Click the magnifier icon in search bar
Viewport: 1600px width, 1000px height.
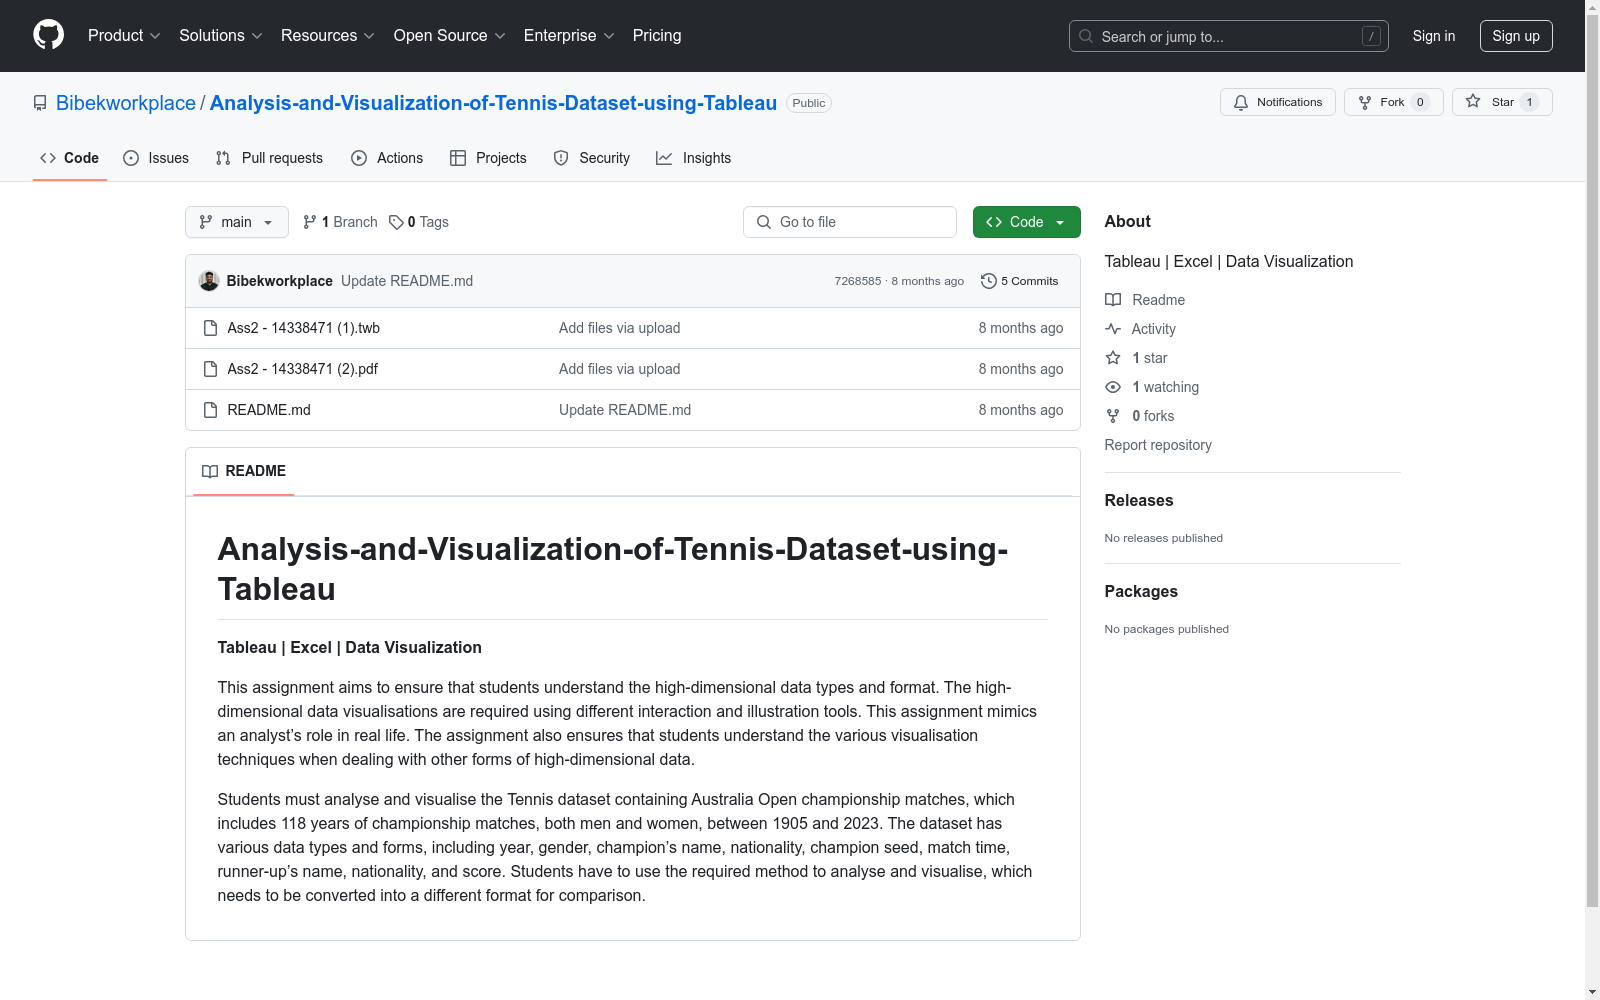pyautogui.click(x=1086, y=36)
